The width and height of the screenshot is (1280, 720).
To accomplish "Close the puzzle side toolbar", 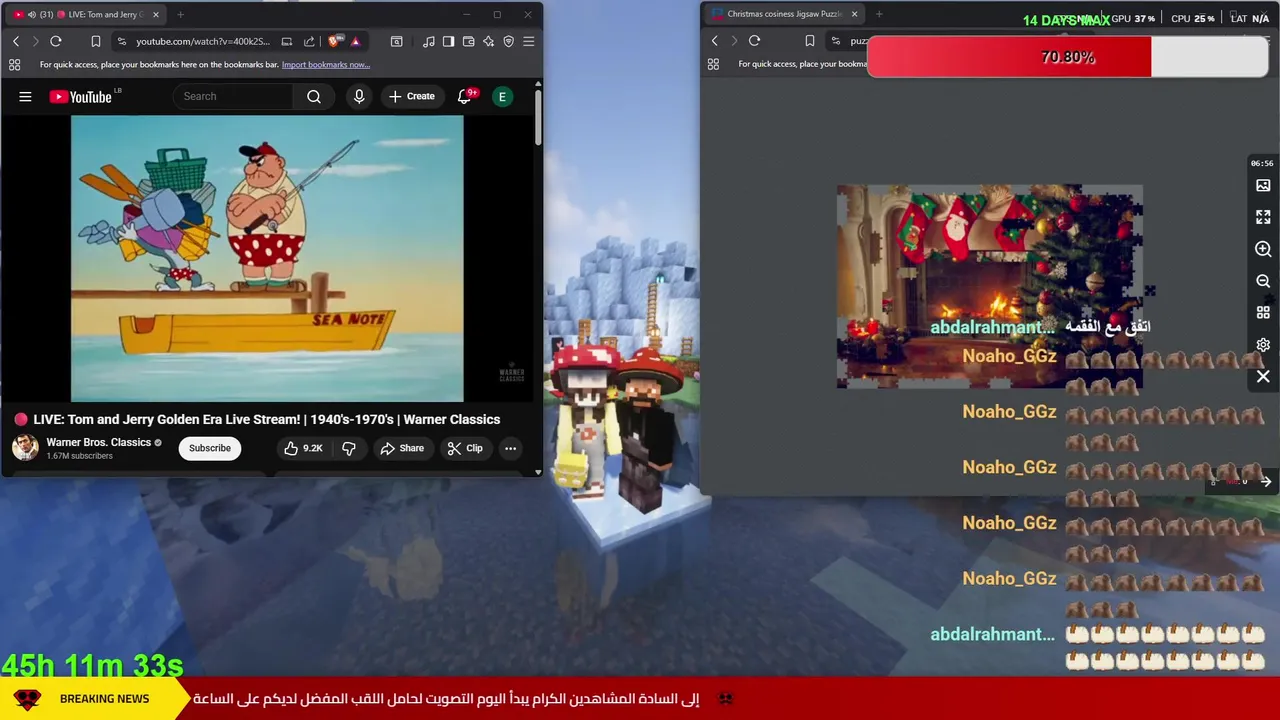I will click(x=1263, y=377).
